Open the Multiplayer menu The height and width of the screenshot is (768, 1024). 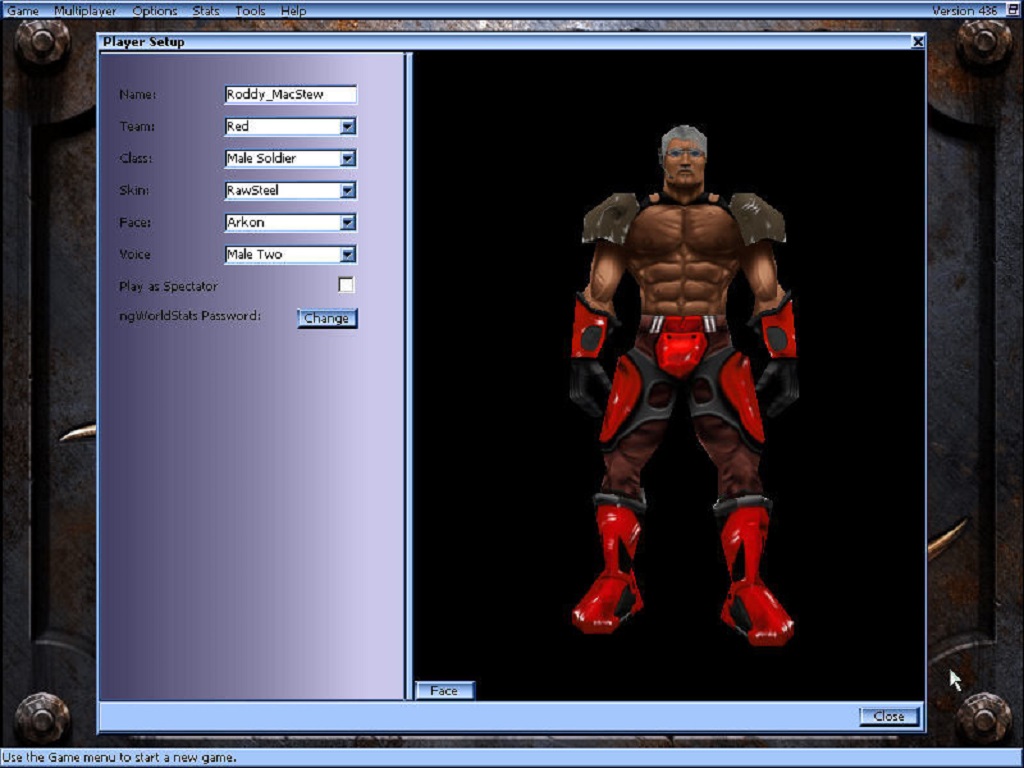click(85, 11)
